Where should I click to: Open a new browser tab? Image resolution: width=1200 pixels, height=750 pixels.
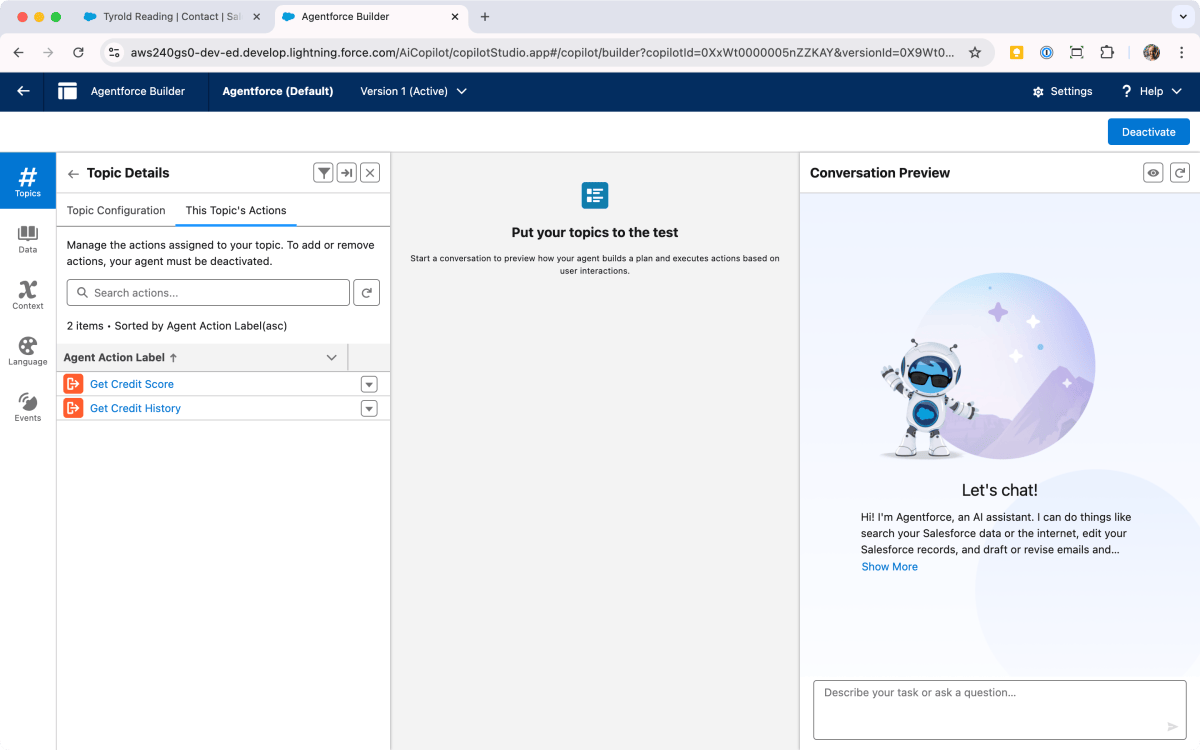click(485, 17)
